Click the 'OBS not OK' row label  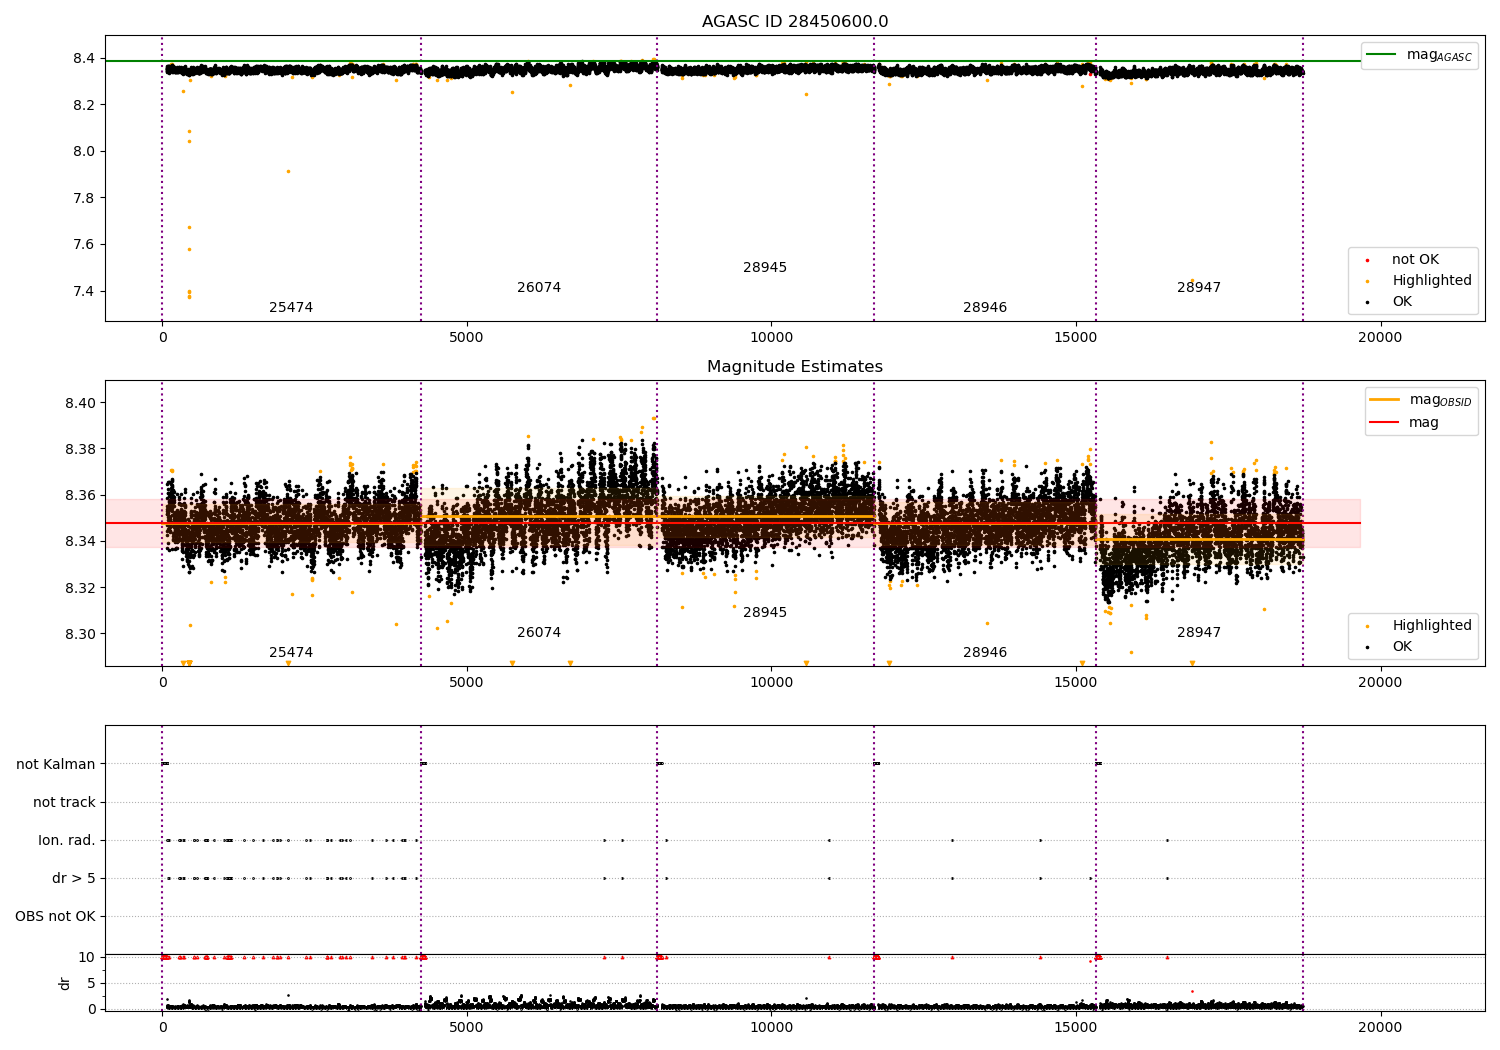pos(56,916)
